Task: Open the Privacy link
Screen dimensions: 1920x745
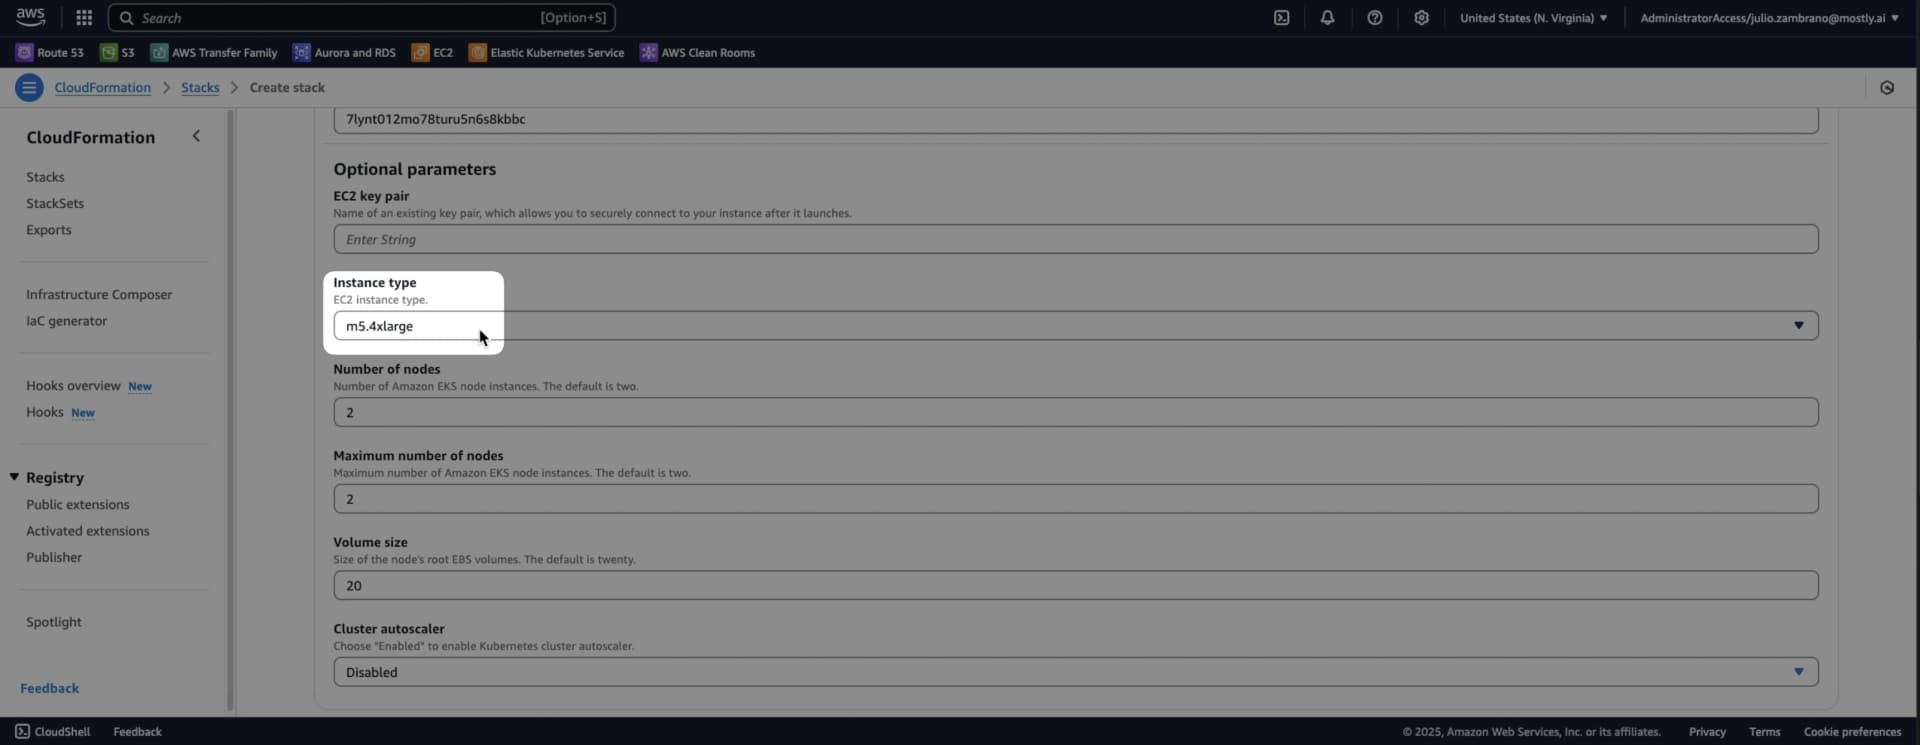Action: click(1707, 732)
